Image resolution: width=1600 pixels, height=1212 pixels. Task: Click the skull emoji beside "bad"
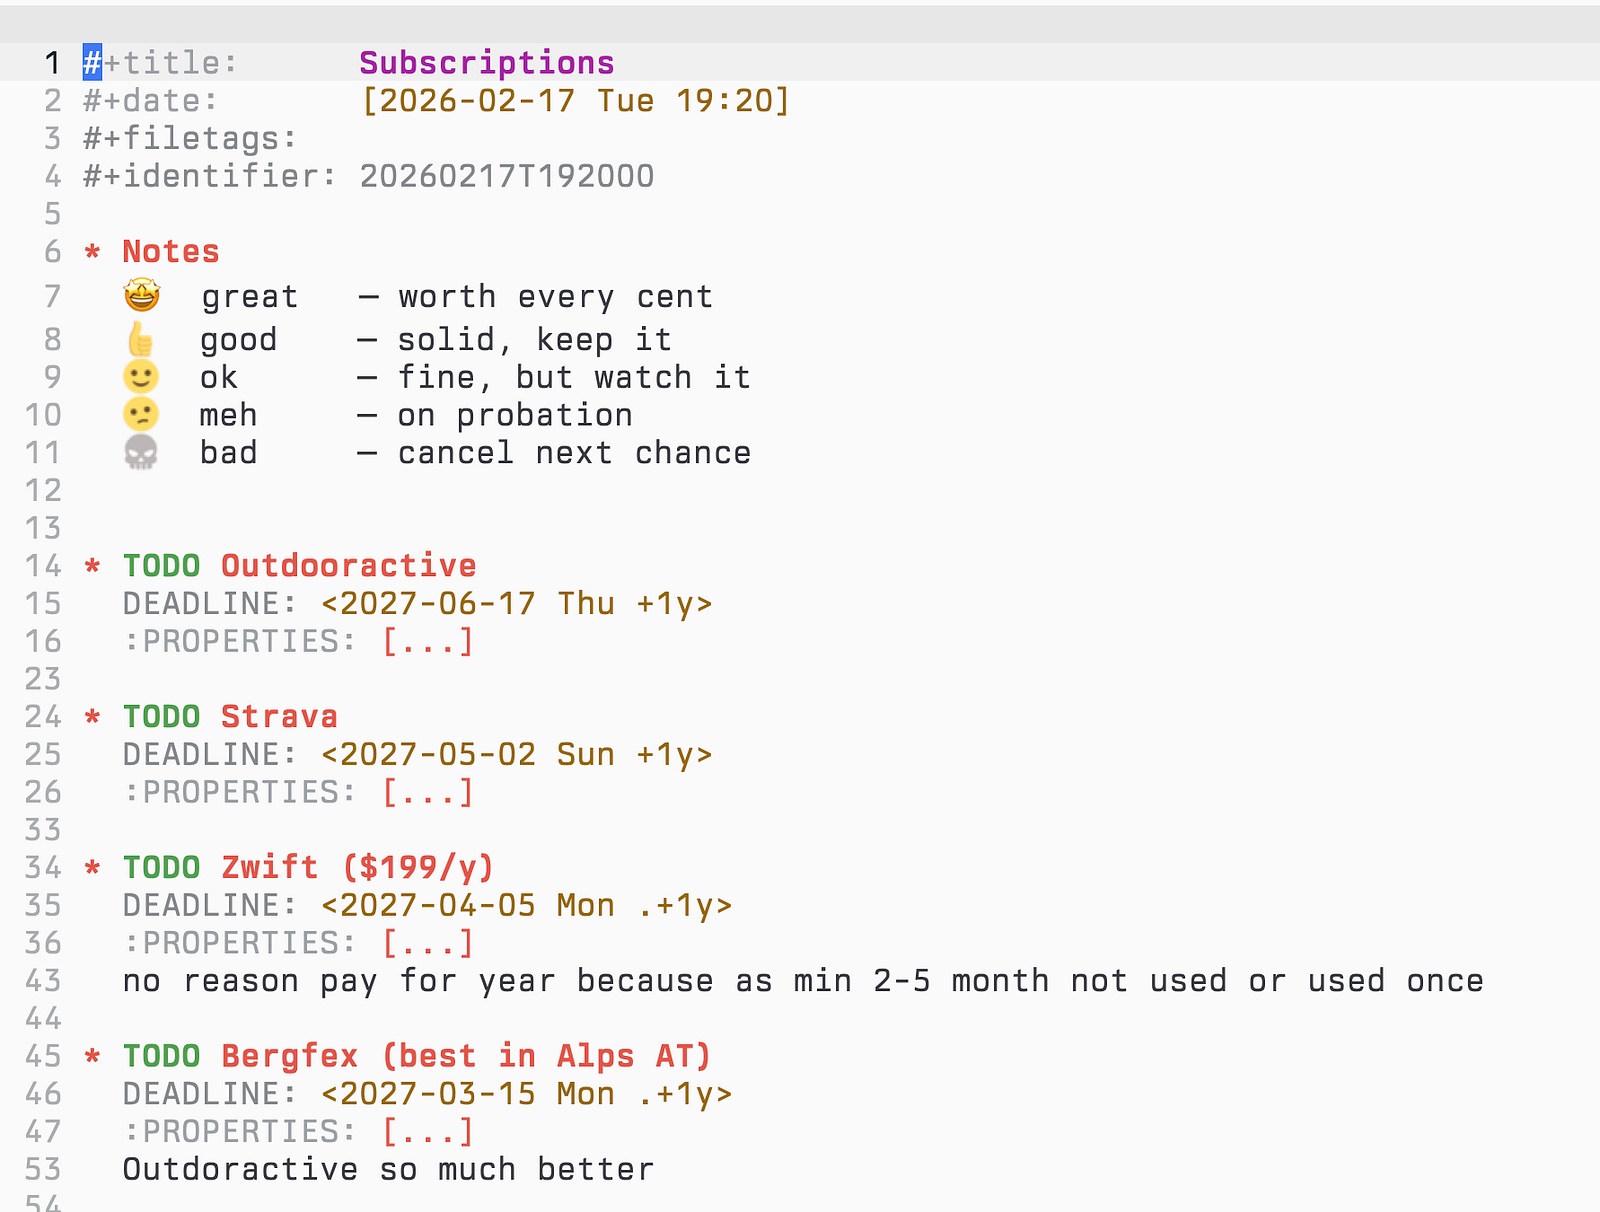[141, 453]
